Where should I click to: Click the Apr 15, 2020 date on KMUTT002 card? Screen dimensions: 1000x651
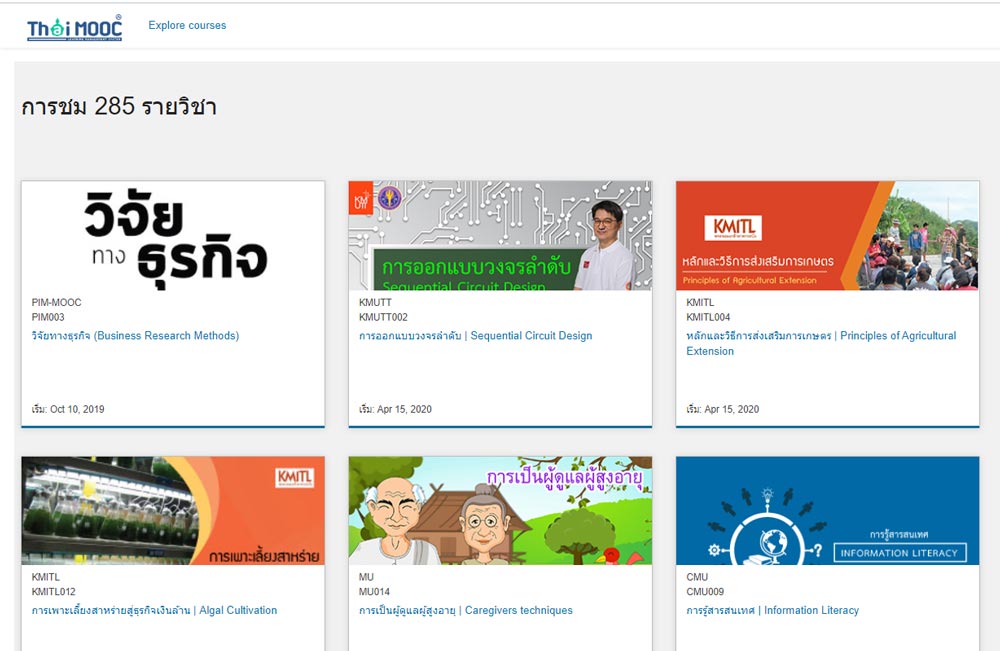(404, 409)
